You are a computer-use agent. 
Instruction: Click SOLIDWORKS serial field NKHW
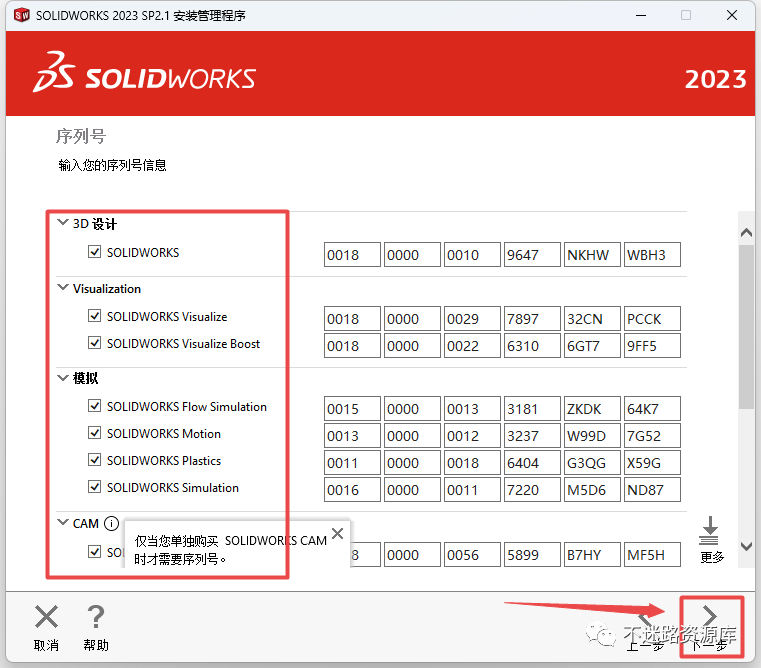[592, 255]
